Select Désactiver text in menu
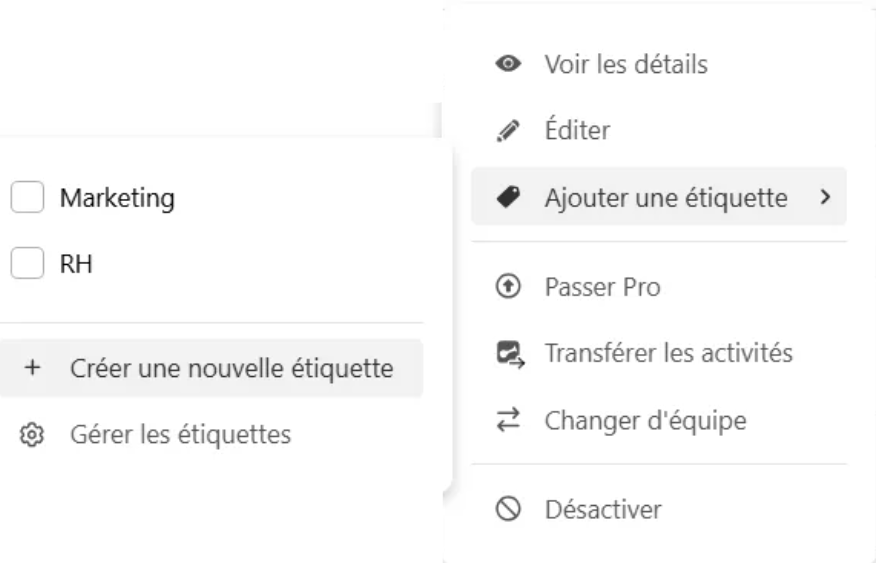 602,510
